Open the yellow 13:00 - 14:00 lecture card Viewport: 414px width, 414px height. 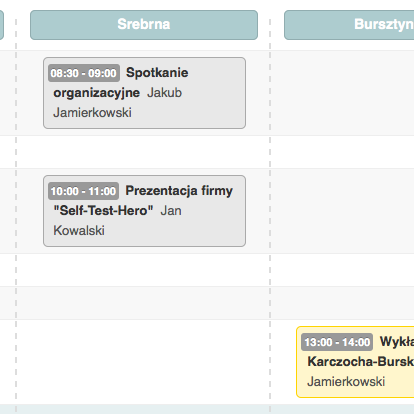pyautogui.click(x=355, y=362)
